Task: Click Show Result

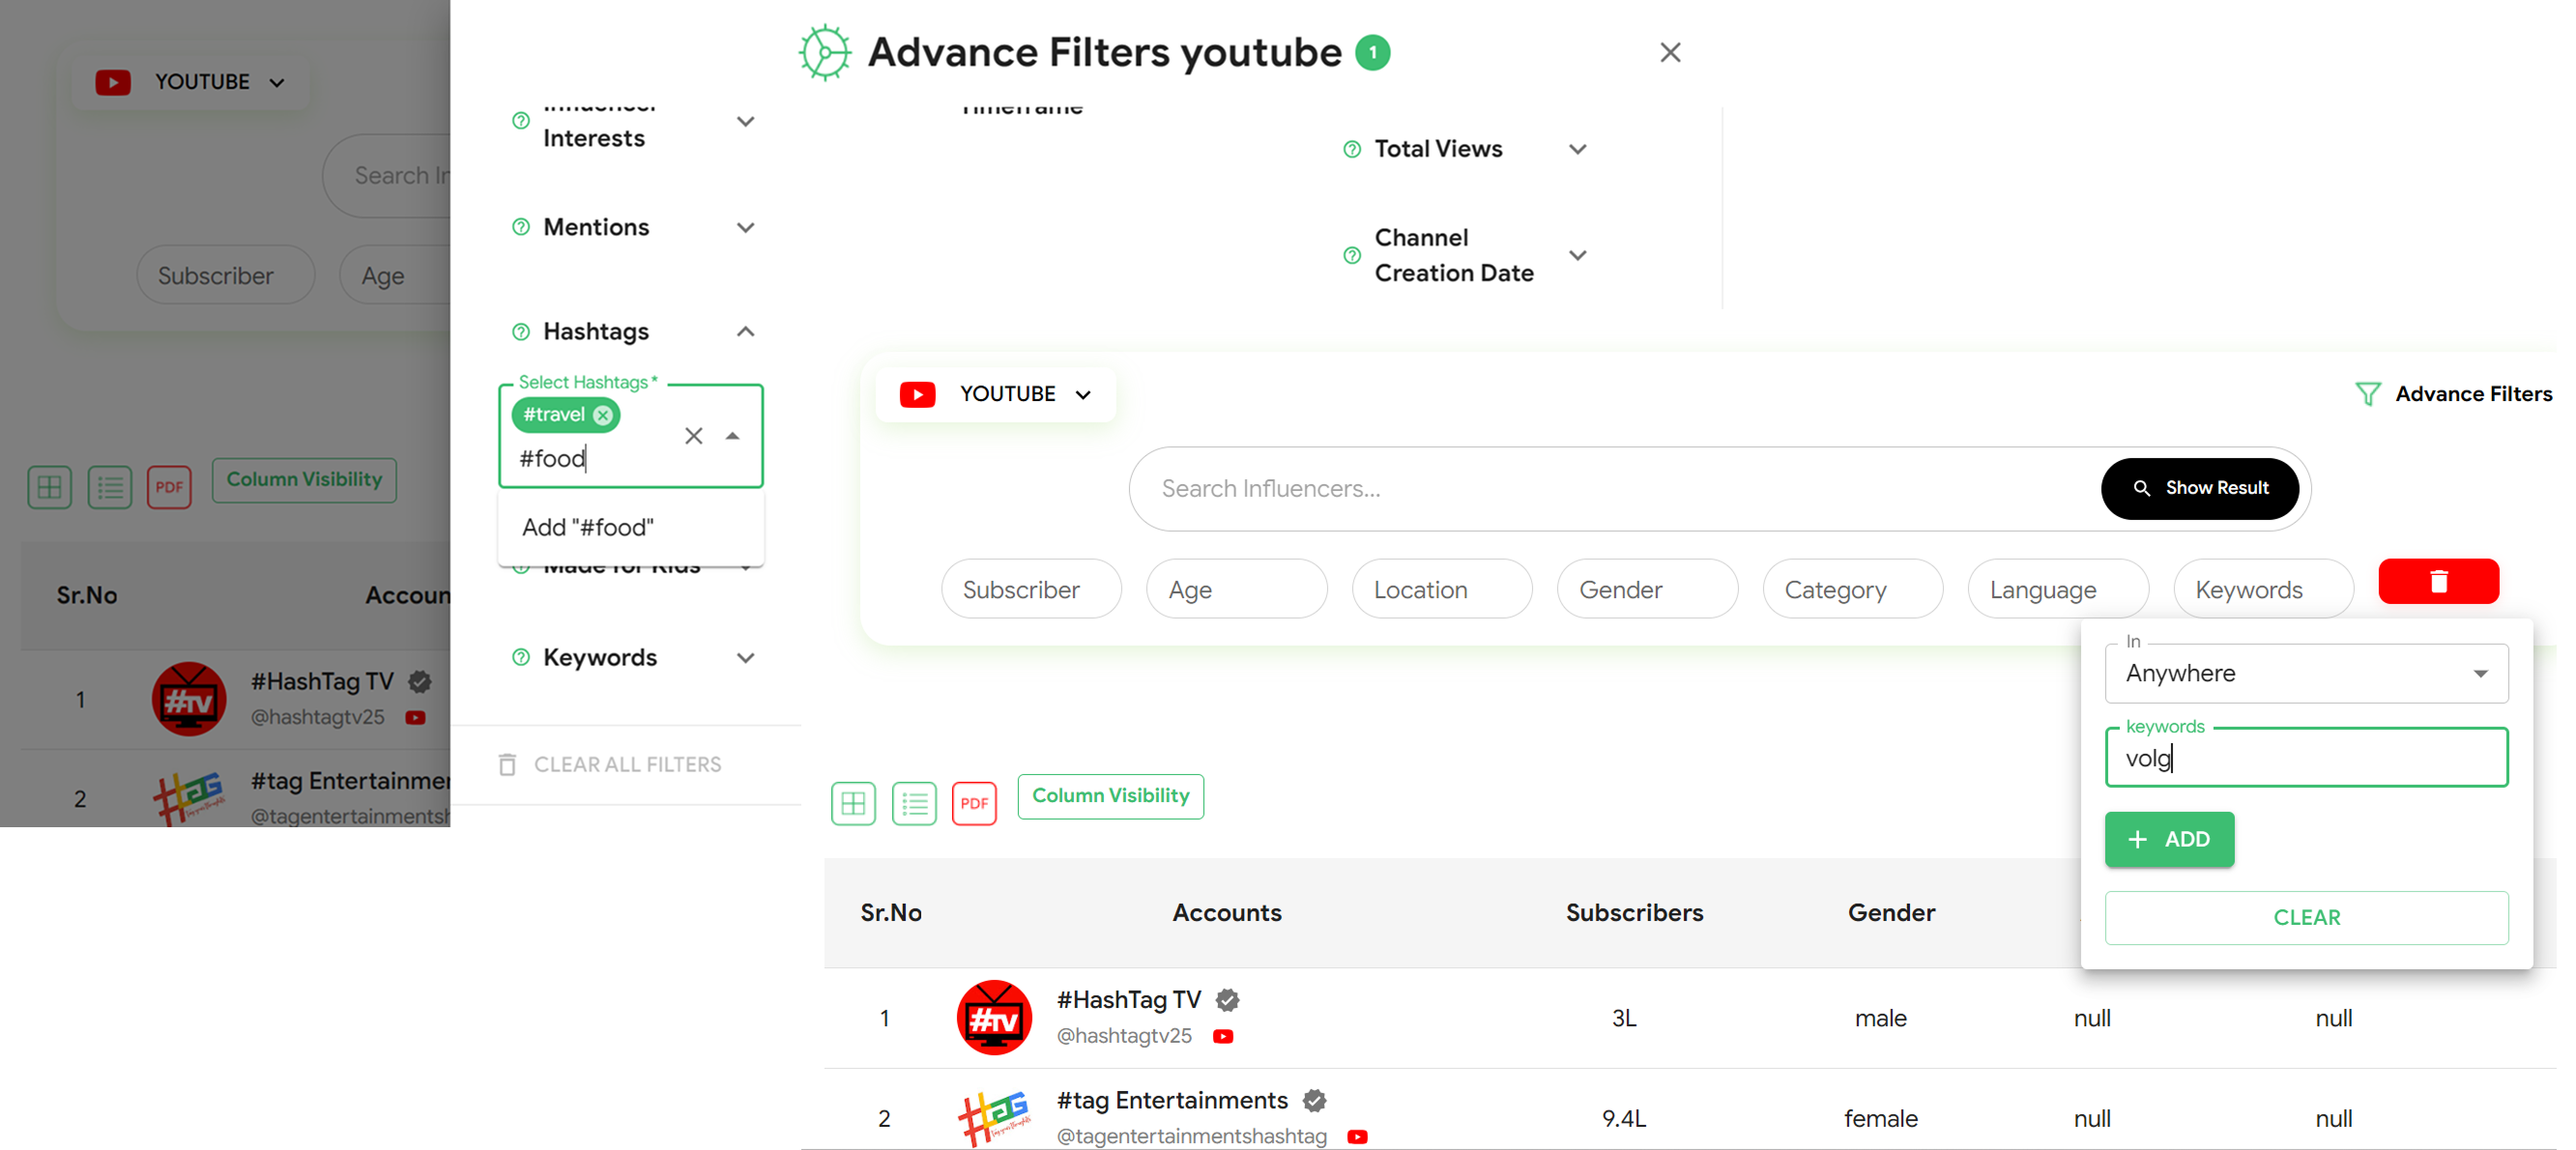Action: pos(2201,488)
